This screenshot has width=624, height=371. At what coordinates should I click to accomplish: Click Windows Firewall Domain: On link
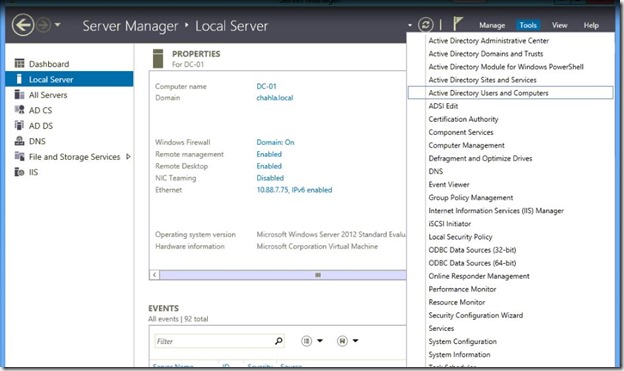tap(275, 142)
